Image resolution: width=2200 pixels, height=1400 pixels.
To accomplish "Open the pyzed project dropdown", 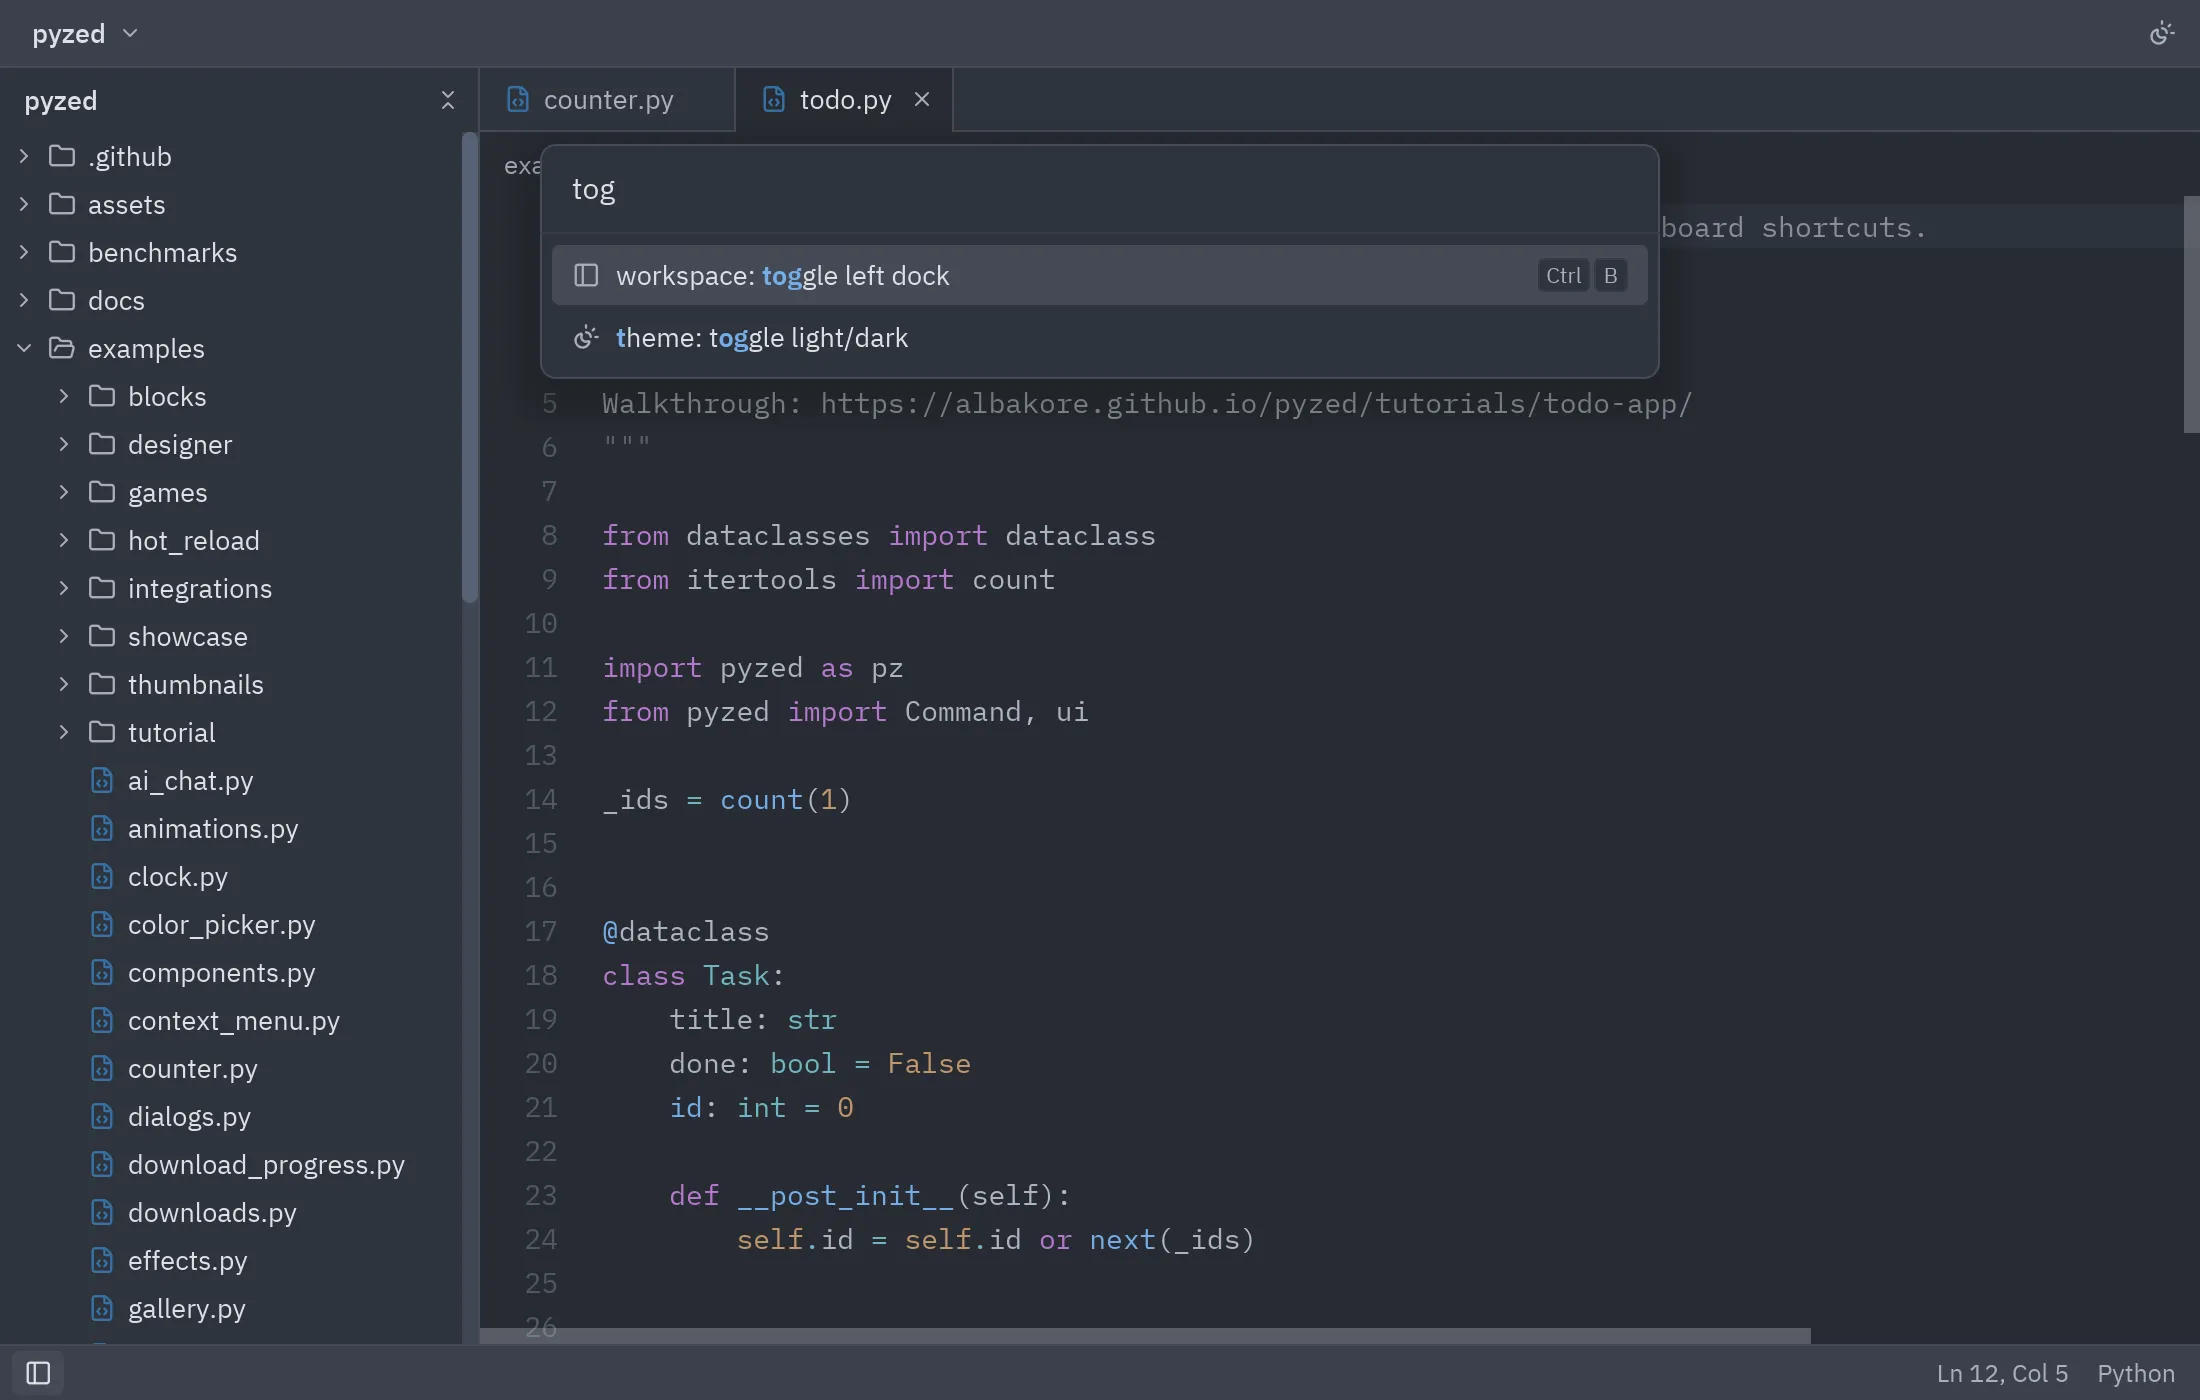I will pyautogui.click(x=84, y=33).
